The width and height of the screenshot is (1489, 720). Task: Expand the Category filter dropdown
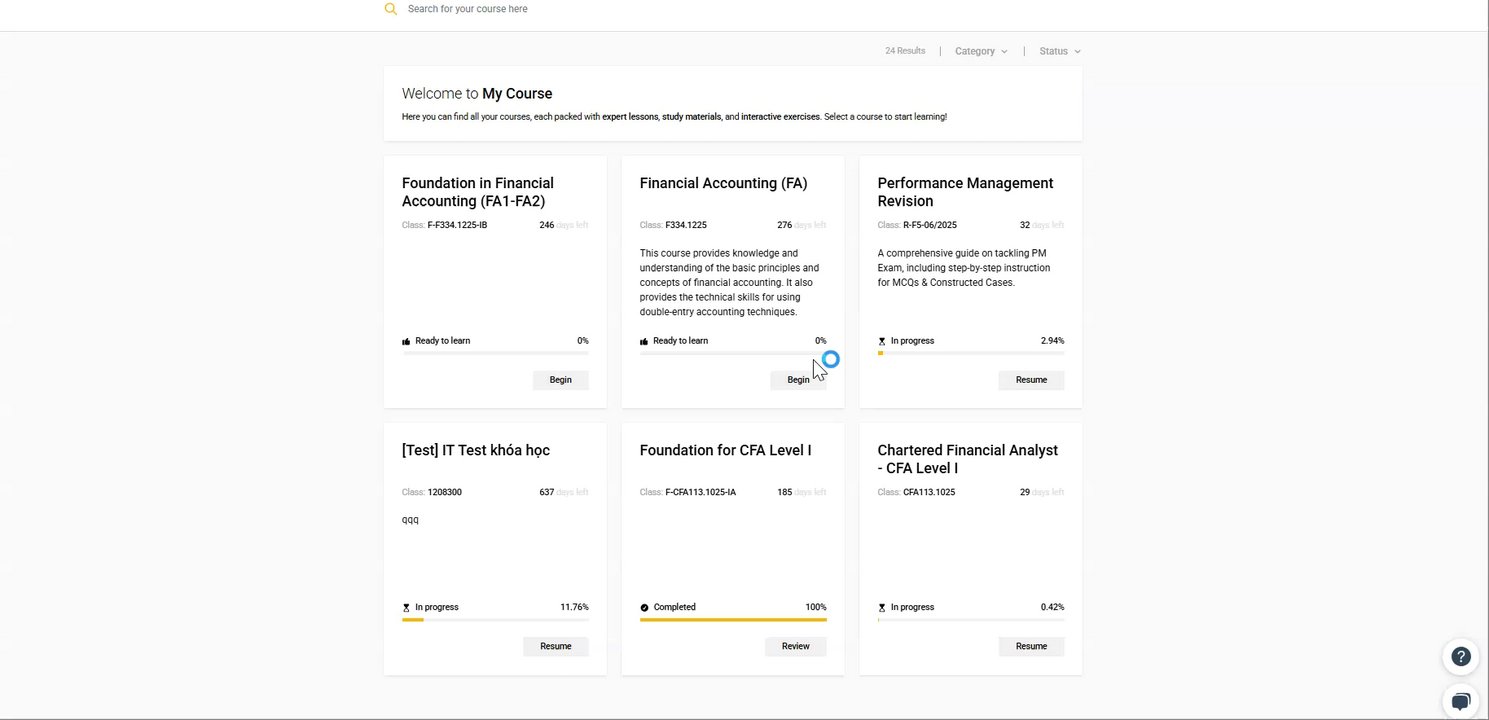click(x=980, y=51)
